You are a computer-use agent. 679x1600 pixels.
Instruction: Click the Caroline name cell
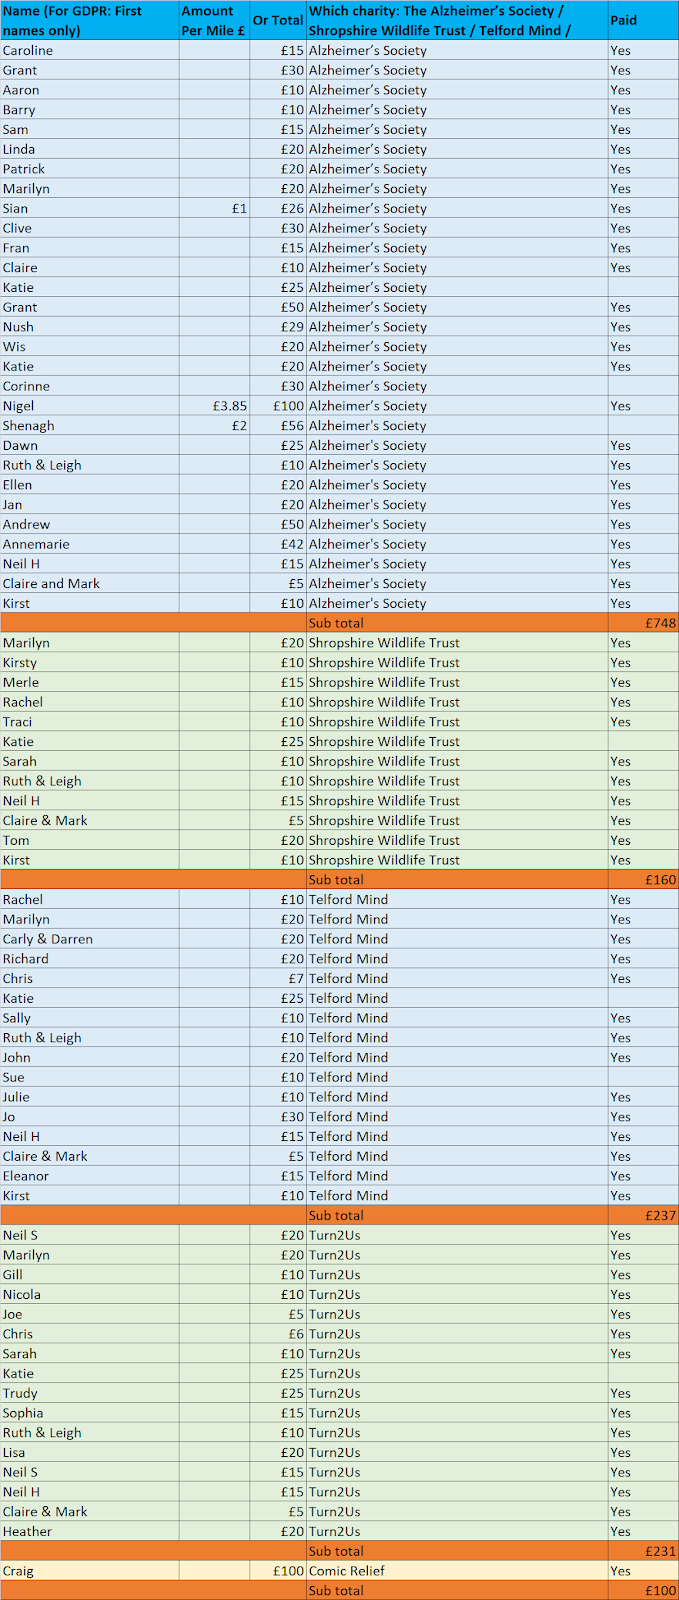coord(90,50)
